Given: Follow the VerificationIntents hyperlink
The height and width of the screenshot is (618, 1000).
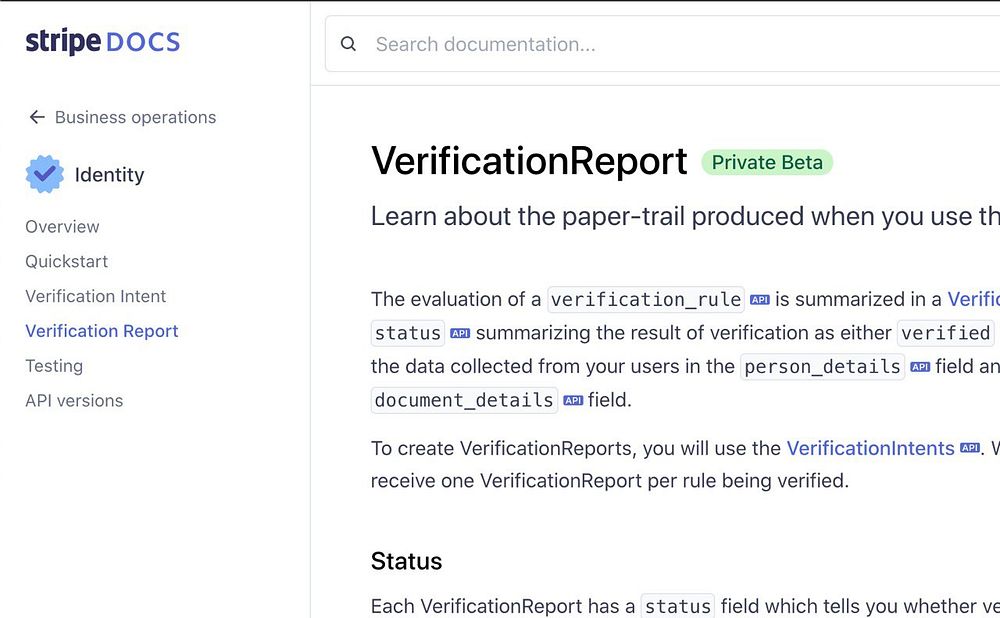Looking at the screenshot, I should (x=870, y=448).
